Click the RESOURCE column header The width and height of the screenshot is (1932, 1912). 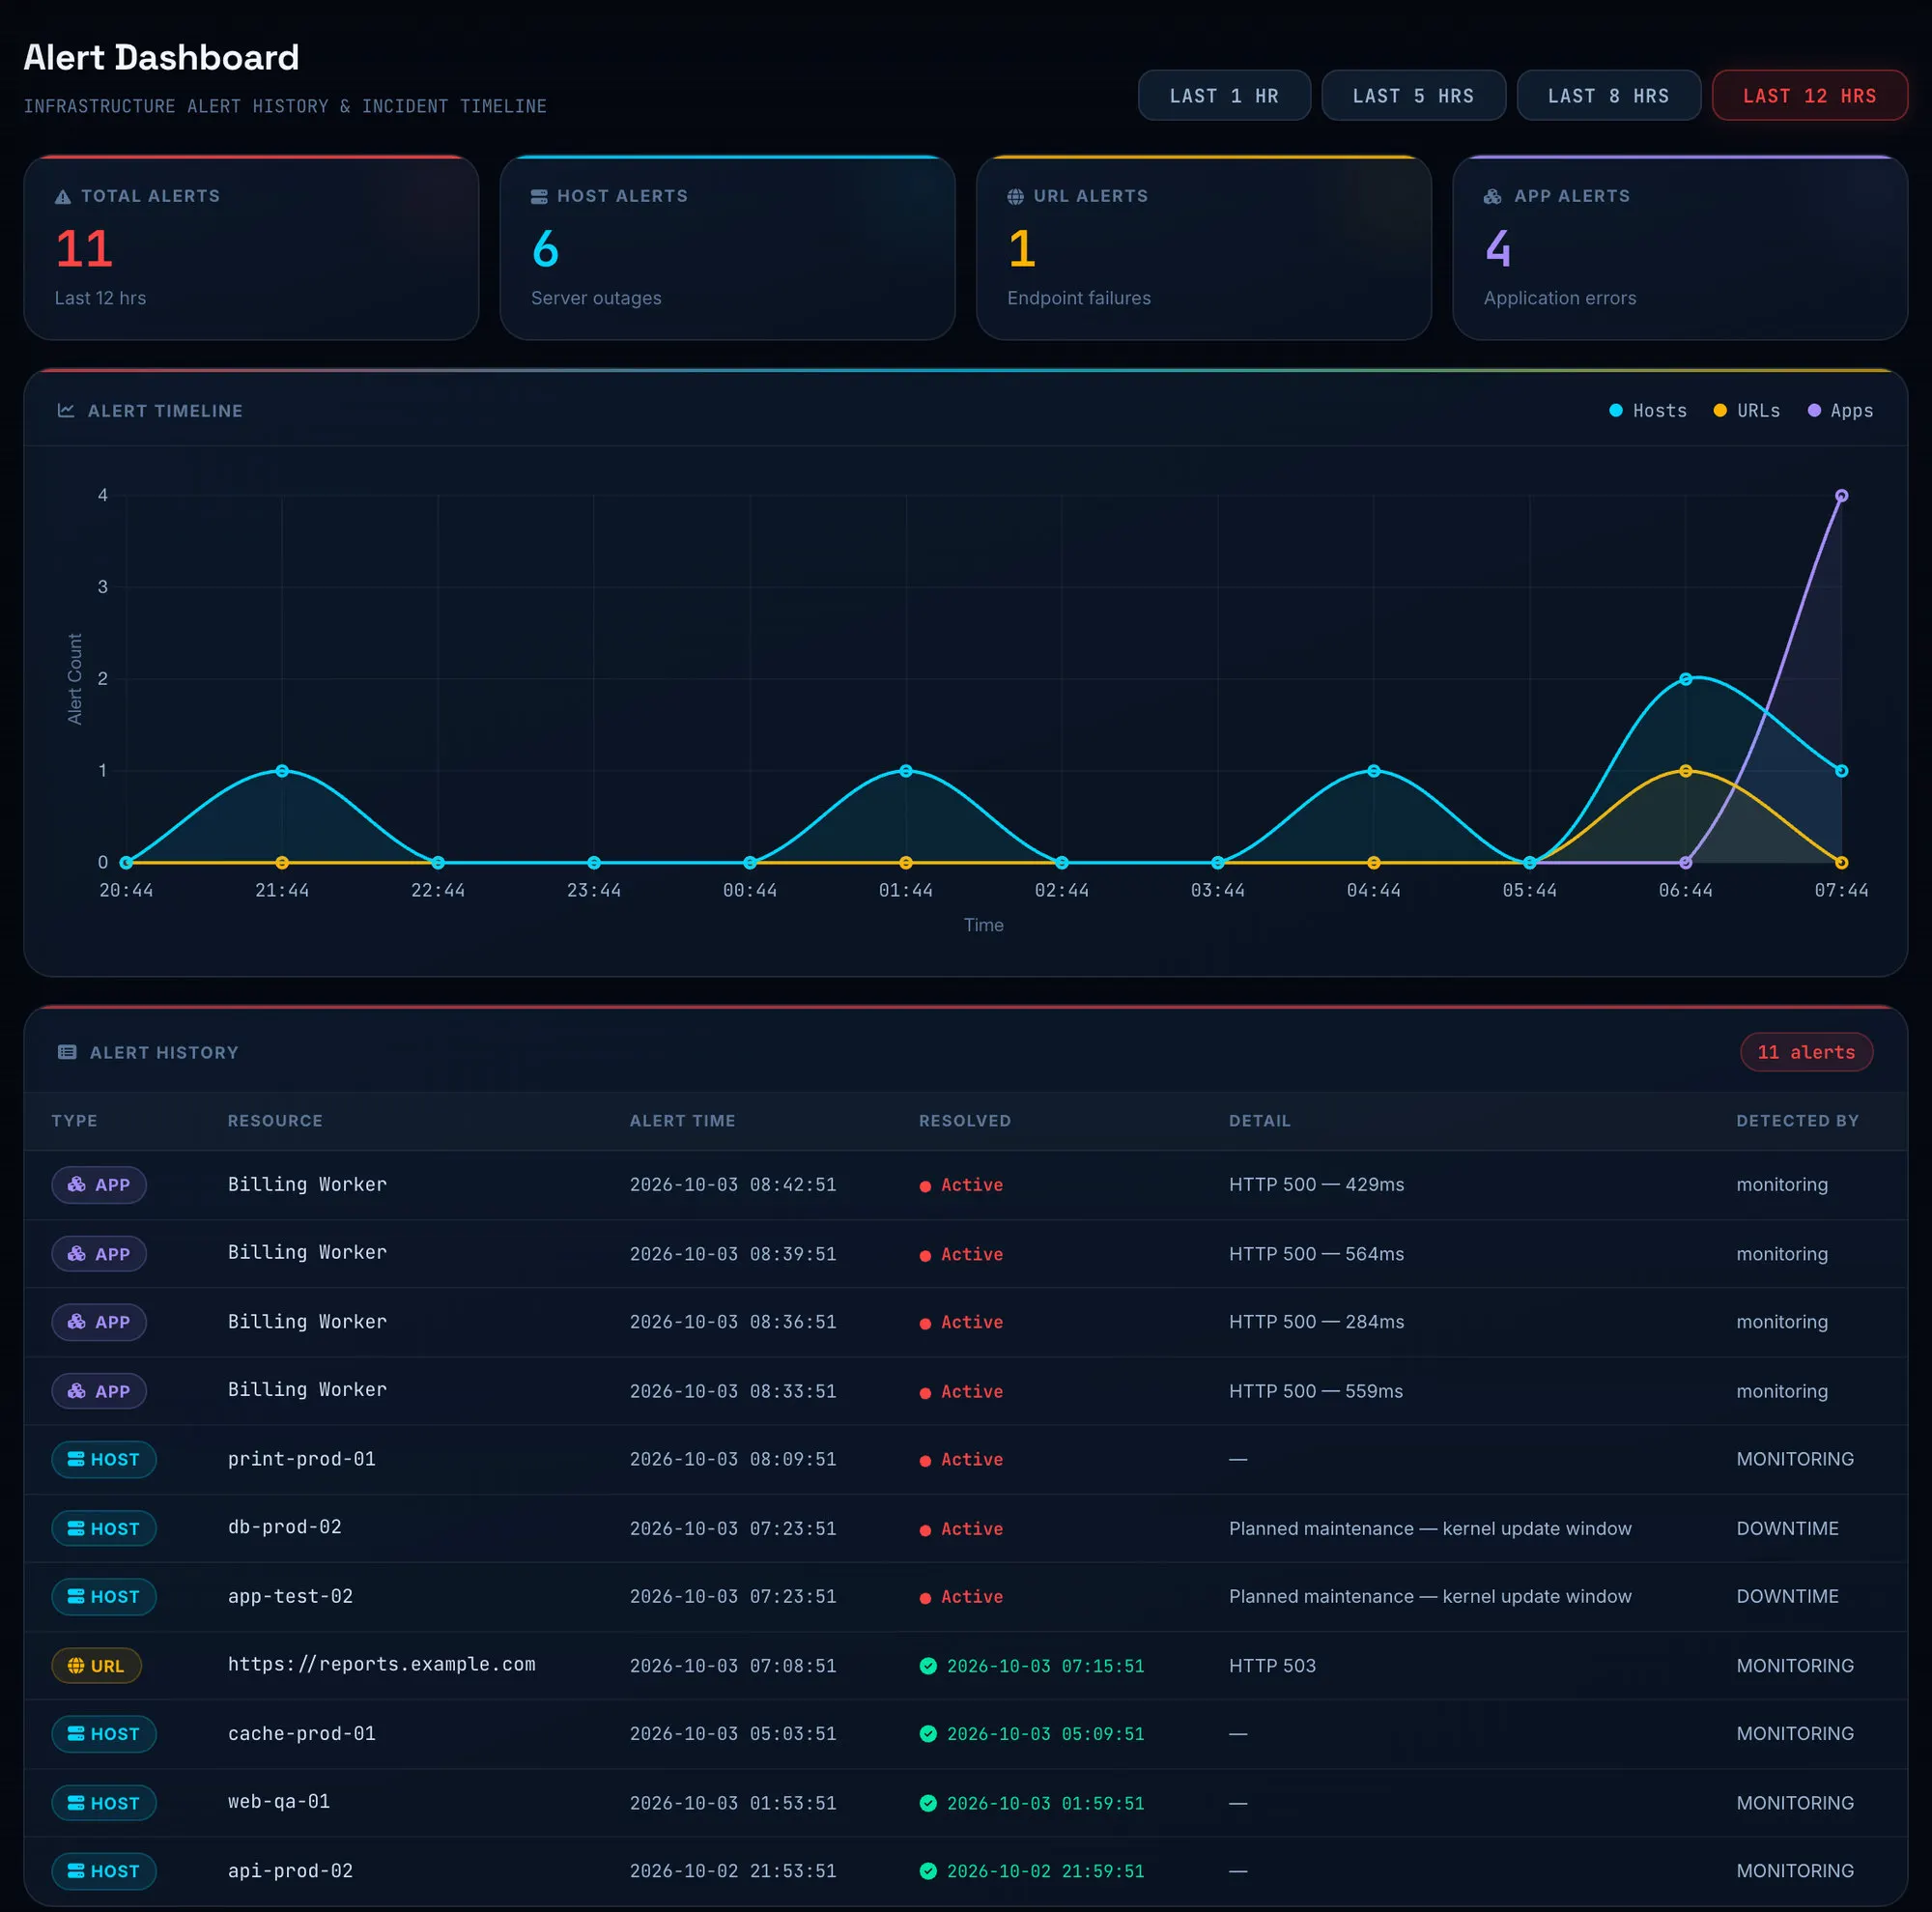[x=275, y=1121]
